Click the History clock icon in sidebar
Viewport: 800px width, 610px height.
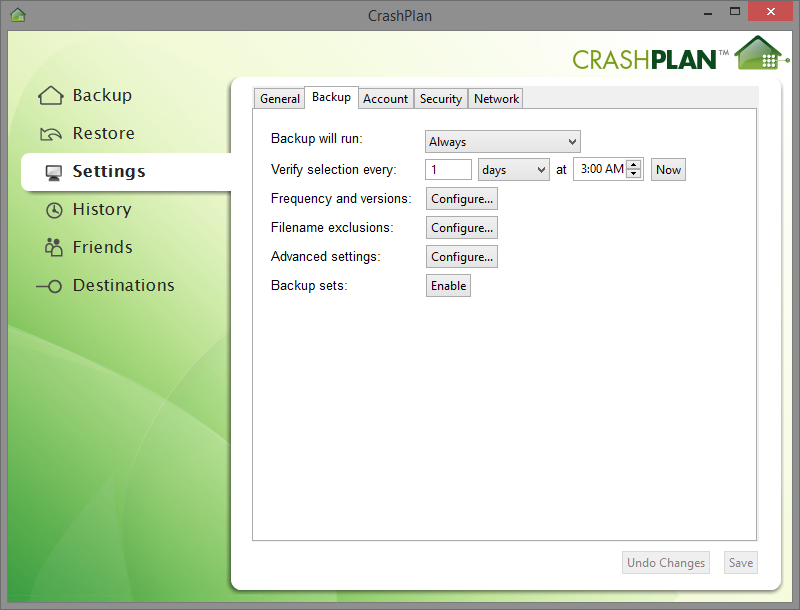point(54,210)
